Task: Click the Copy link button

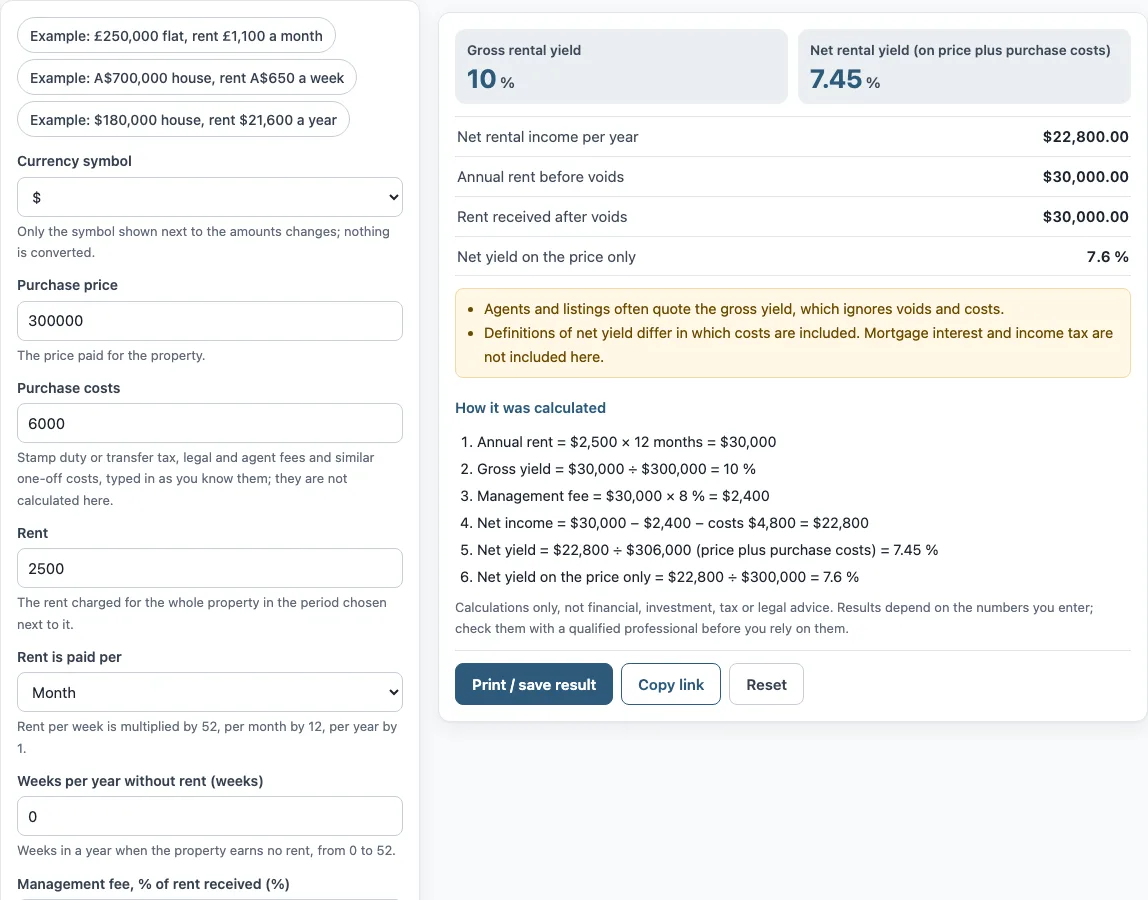Action: (671, 684)
